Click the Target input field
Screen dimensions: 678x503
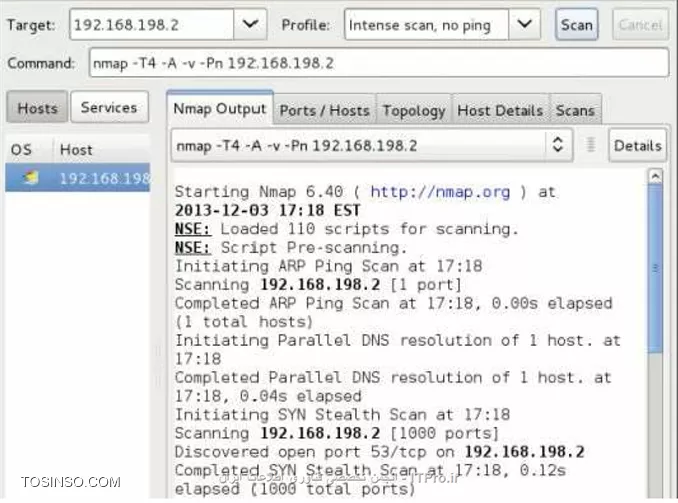point(152,25)
